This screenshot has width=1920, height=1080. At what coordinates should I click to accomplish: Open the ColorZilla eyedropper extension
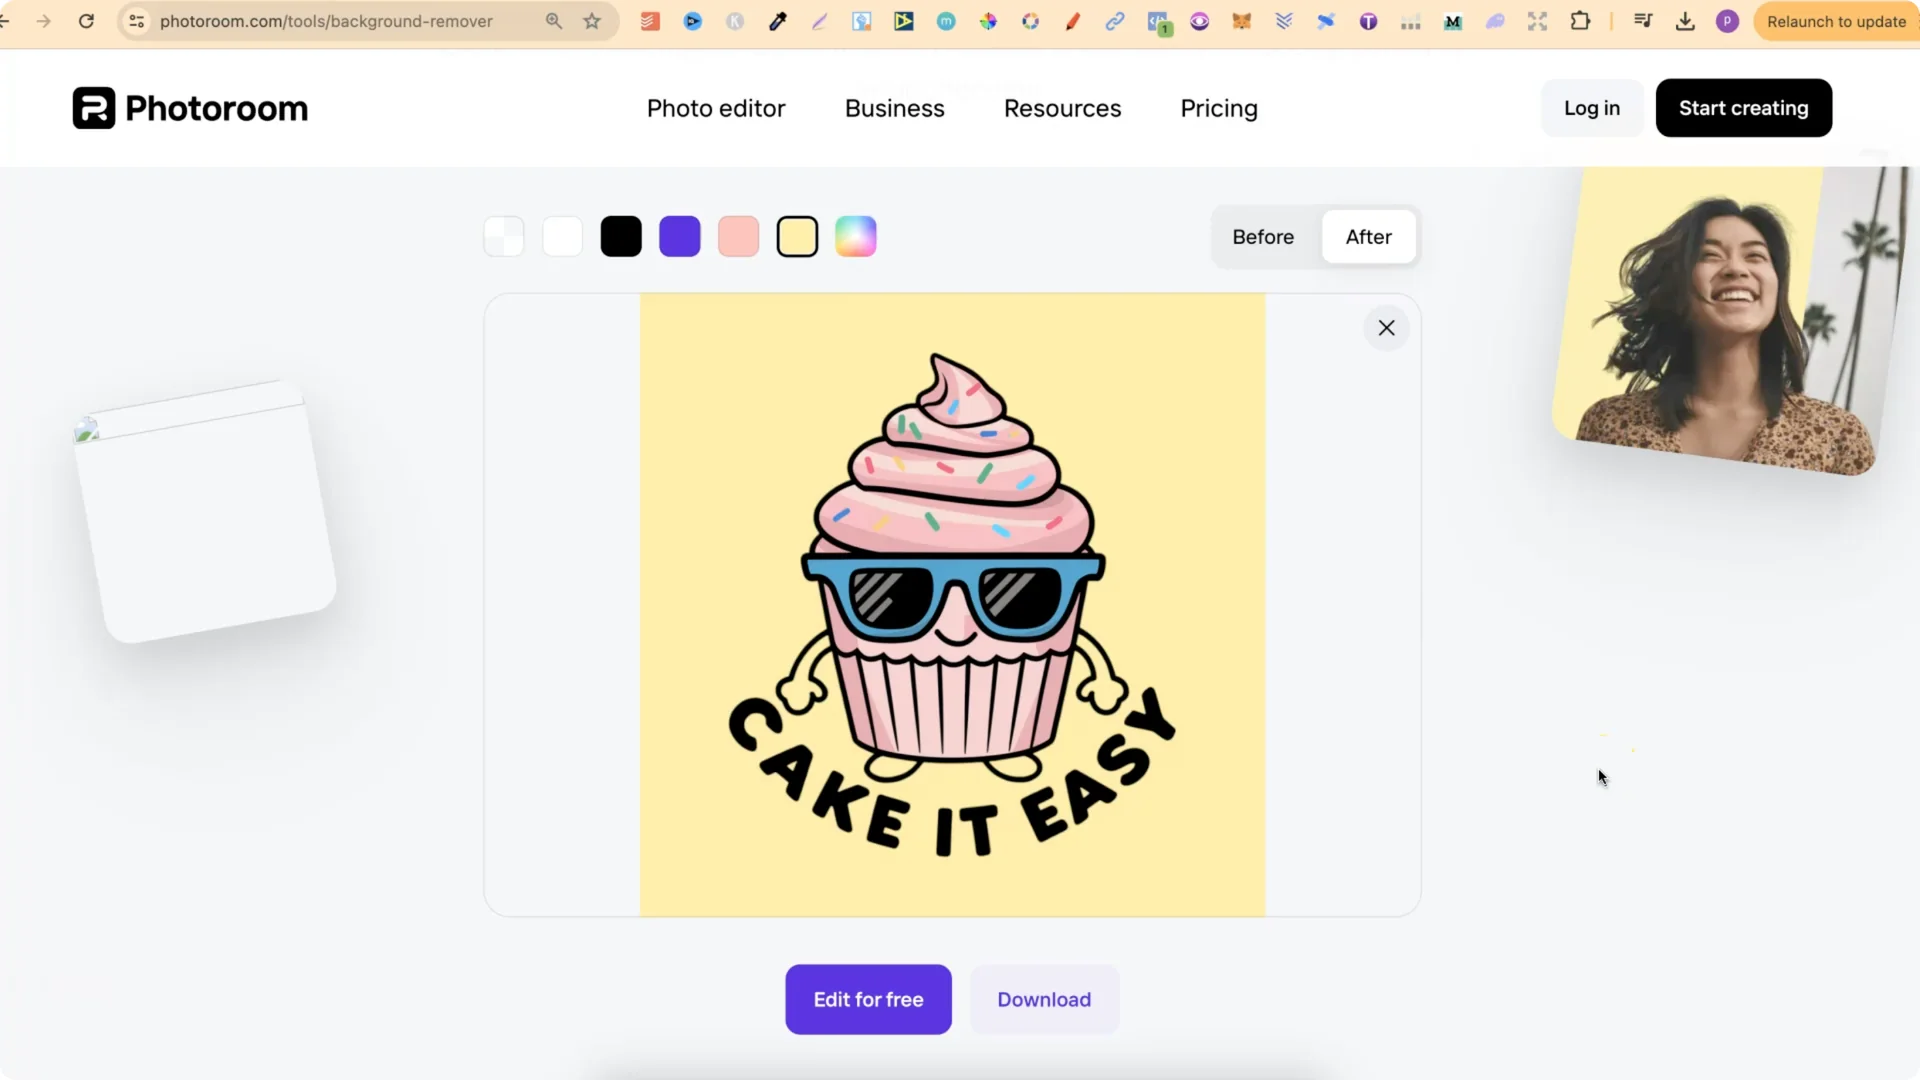click(777, 21)
